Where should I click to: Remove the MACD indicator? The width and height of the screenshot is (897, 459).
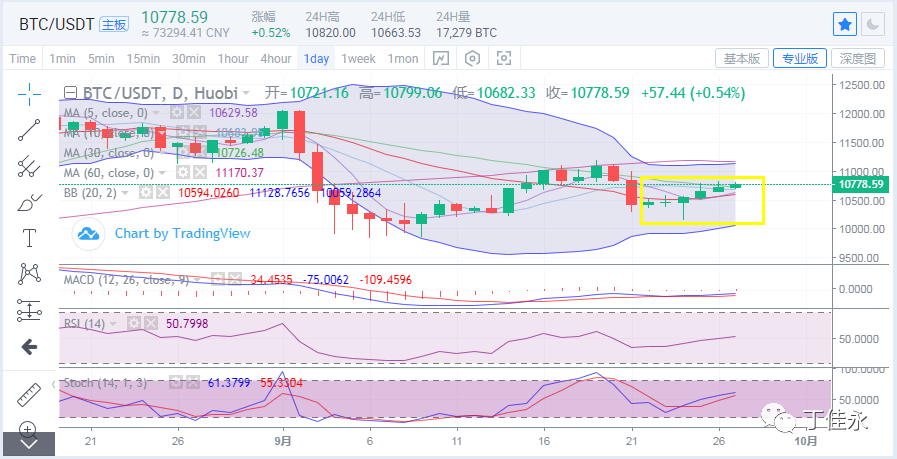click(x=235, y=280)
